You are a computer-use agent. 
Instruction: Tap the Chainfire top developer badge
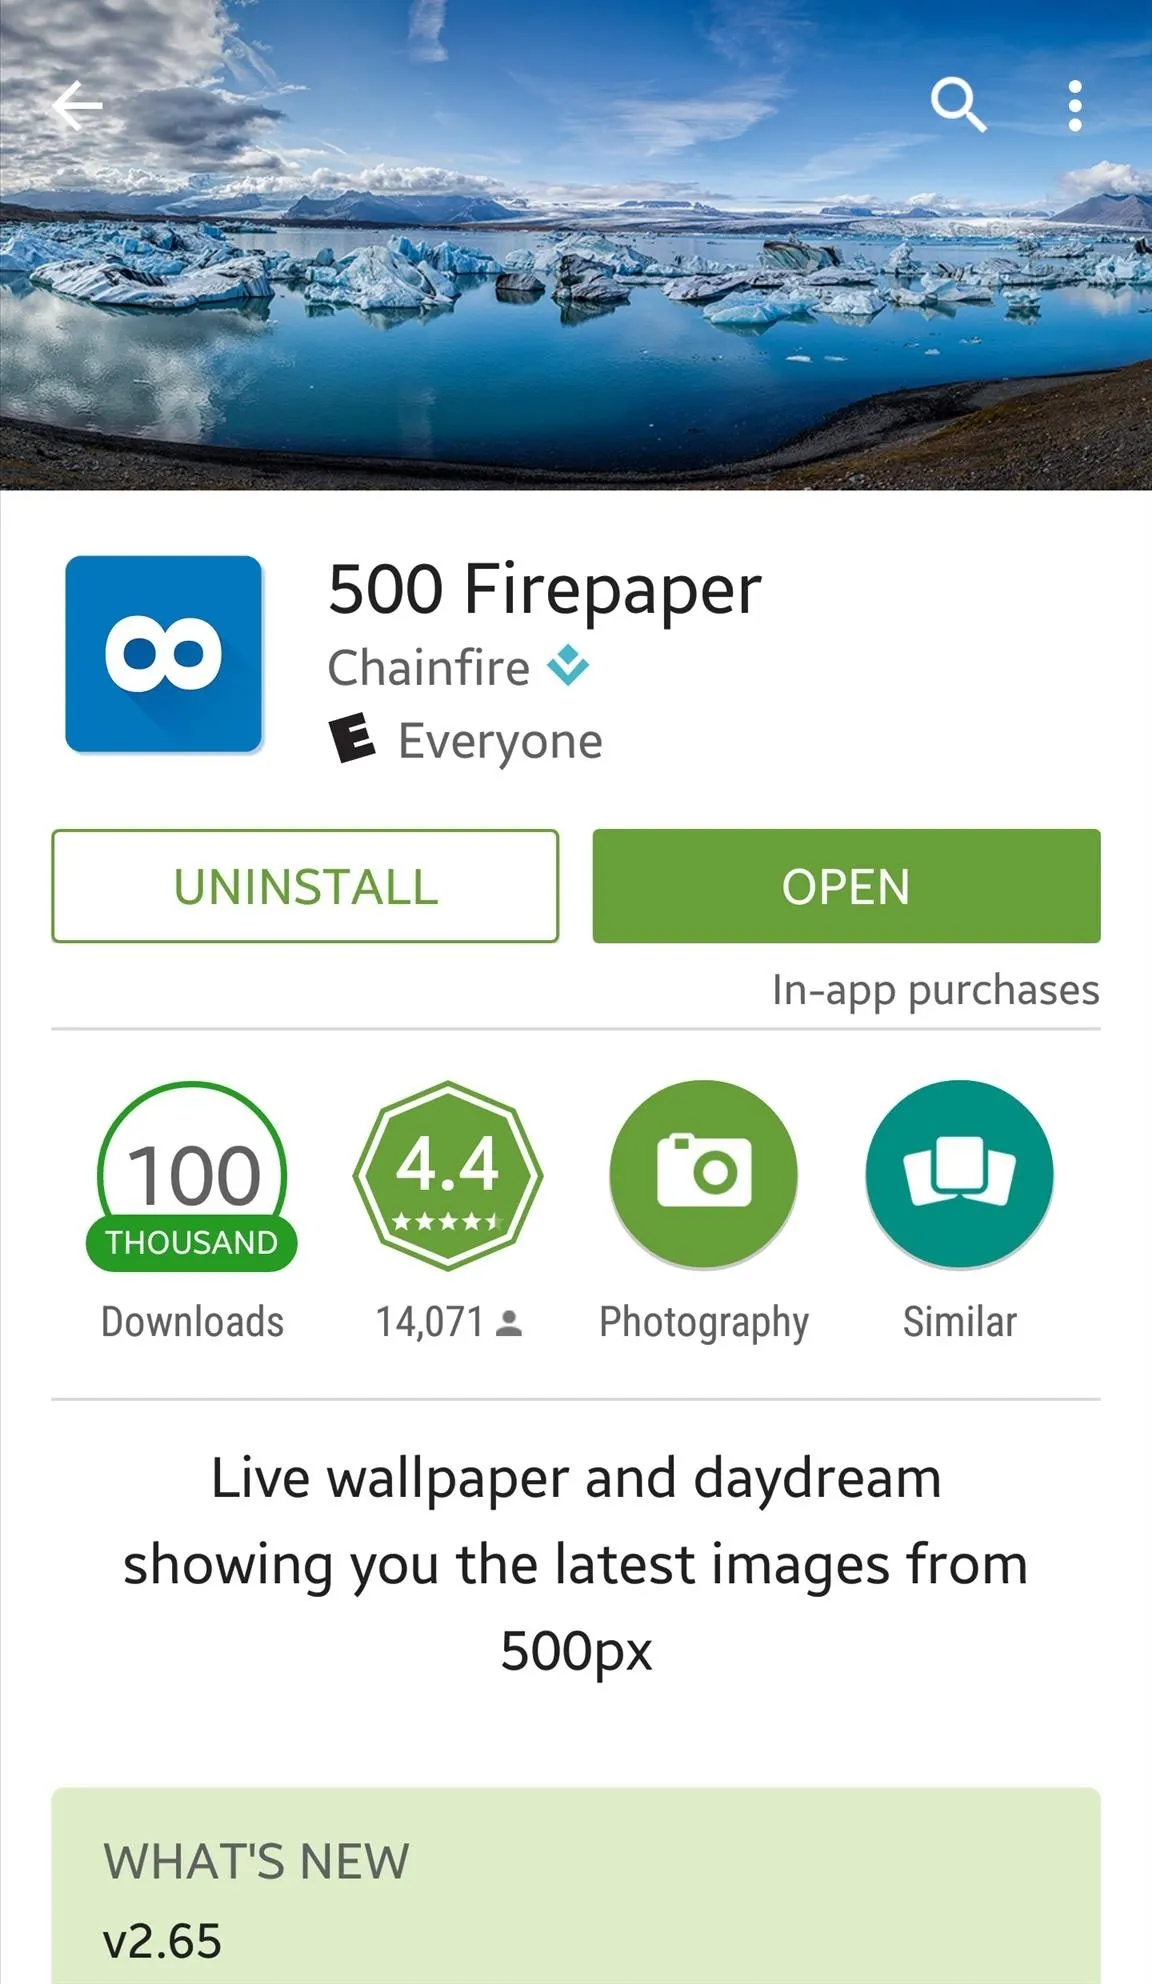pos(568,666)
